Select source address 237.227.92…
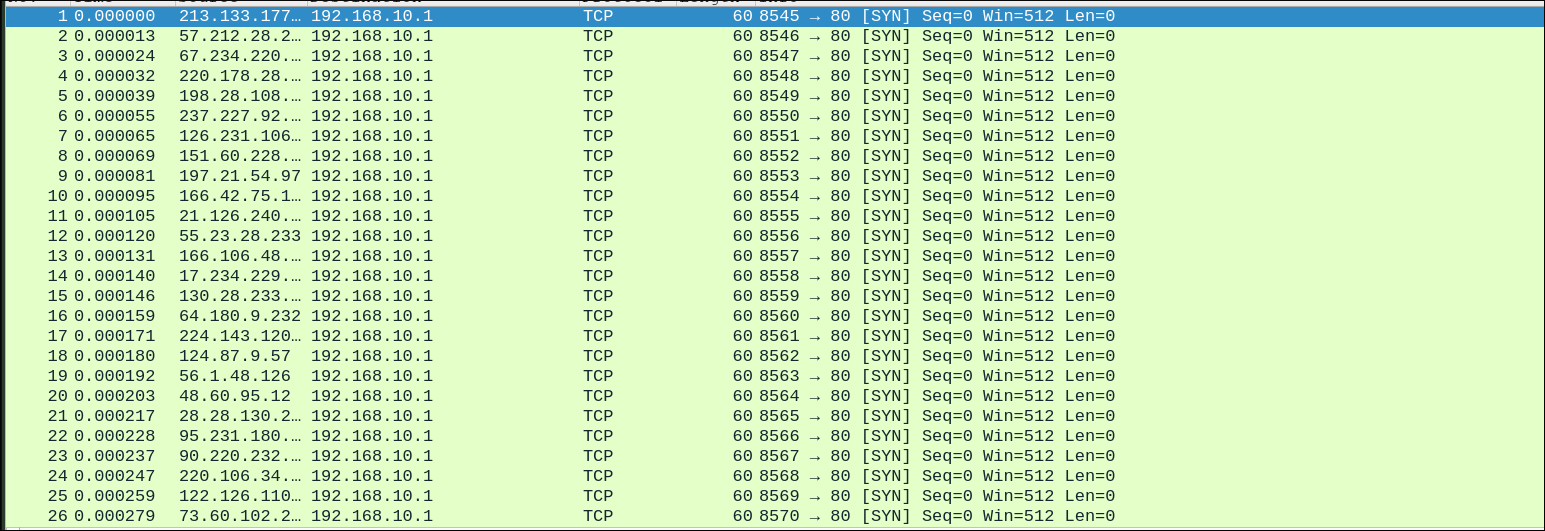 pyautogui.click(x=240, y=116)
